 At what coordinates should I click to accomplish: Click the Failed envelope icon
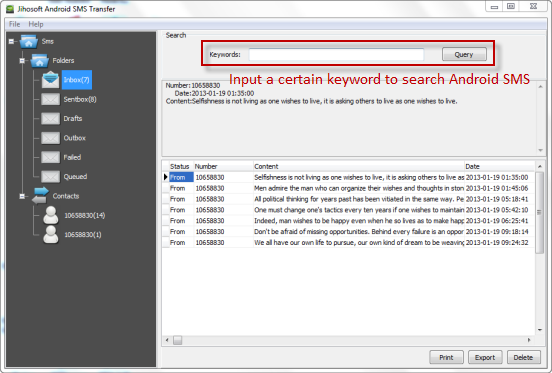coord(50,157)
